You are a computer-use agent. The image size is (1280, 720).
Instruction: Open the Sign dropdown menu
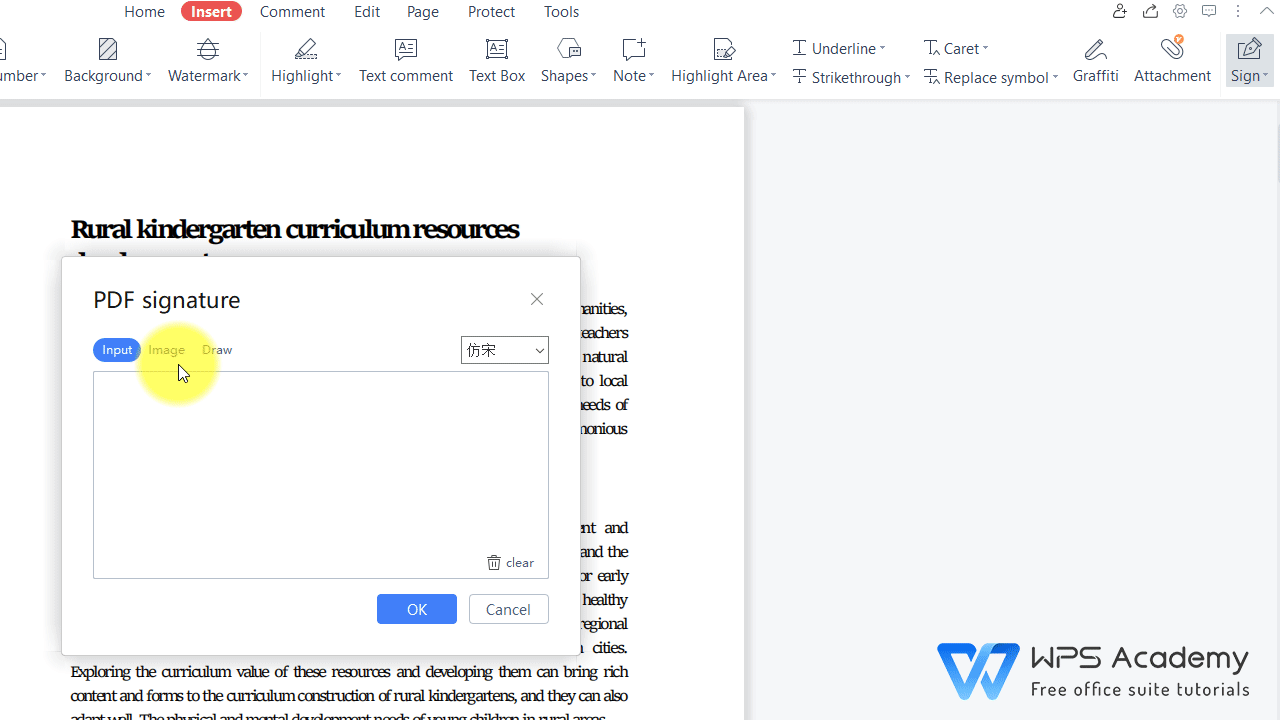coord(1249,60)
